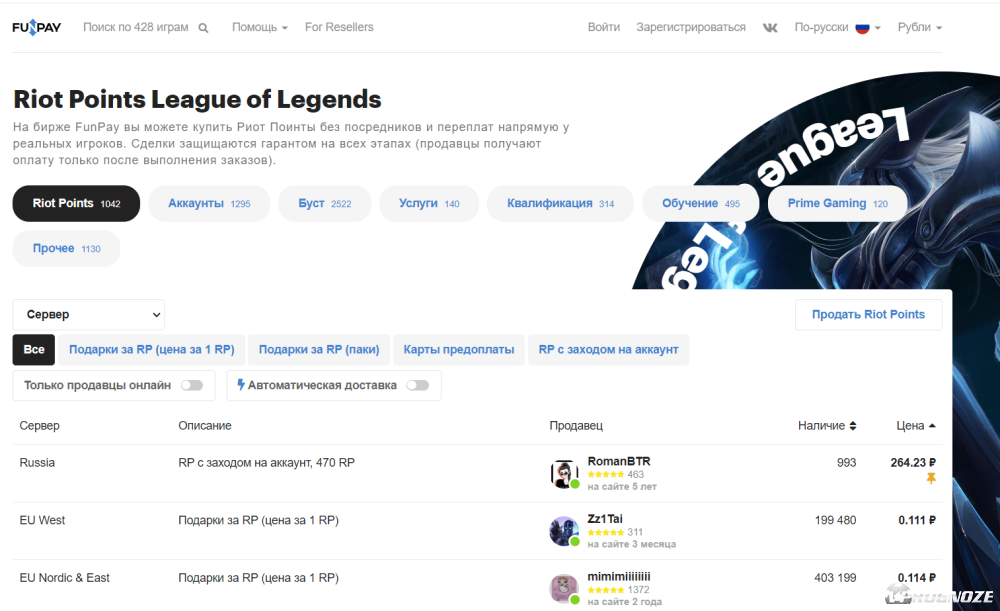Click the Сервер column header
The width and height of the screenshot is (1000, 611).
(x=40, y=425)
